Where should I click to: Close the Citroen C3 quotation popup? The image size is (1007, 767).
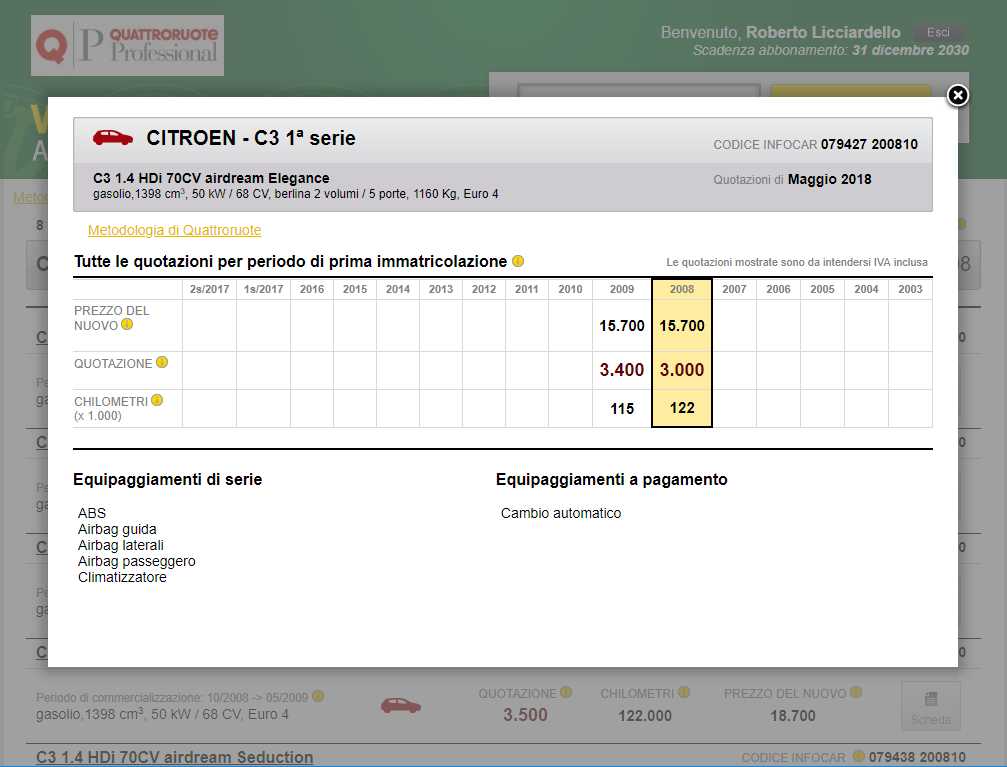coord(958,96)
